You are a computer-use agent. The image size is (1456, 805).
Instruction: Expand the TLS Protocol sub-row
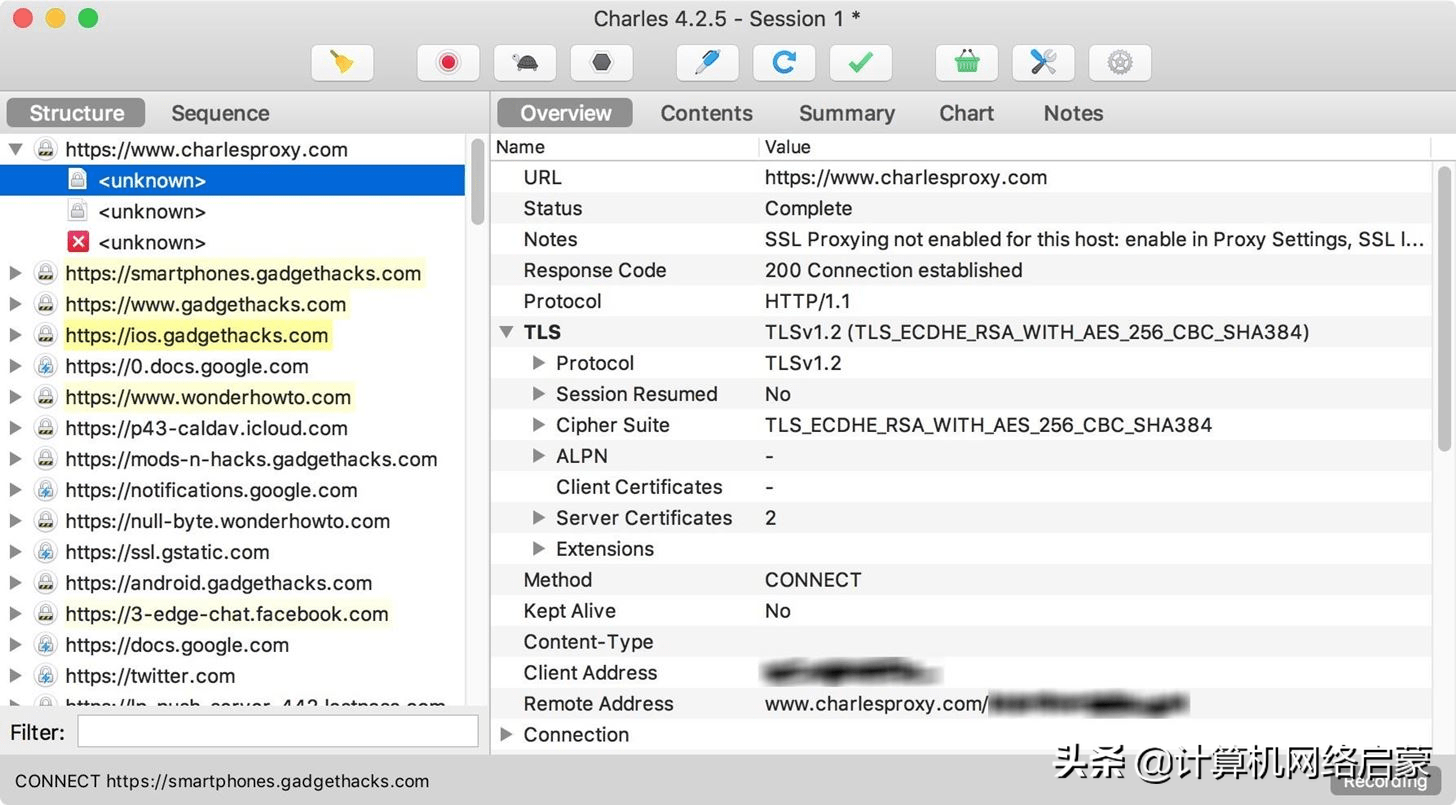point(539,363)
